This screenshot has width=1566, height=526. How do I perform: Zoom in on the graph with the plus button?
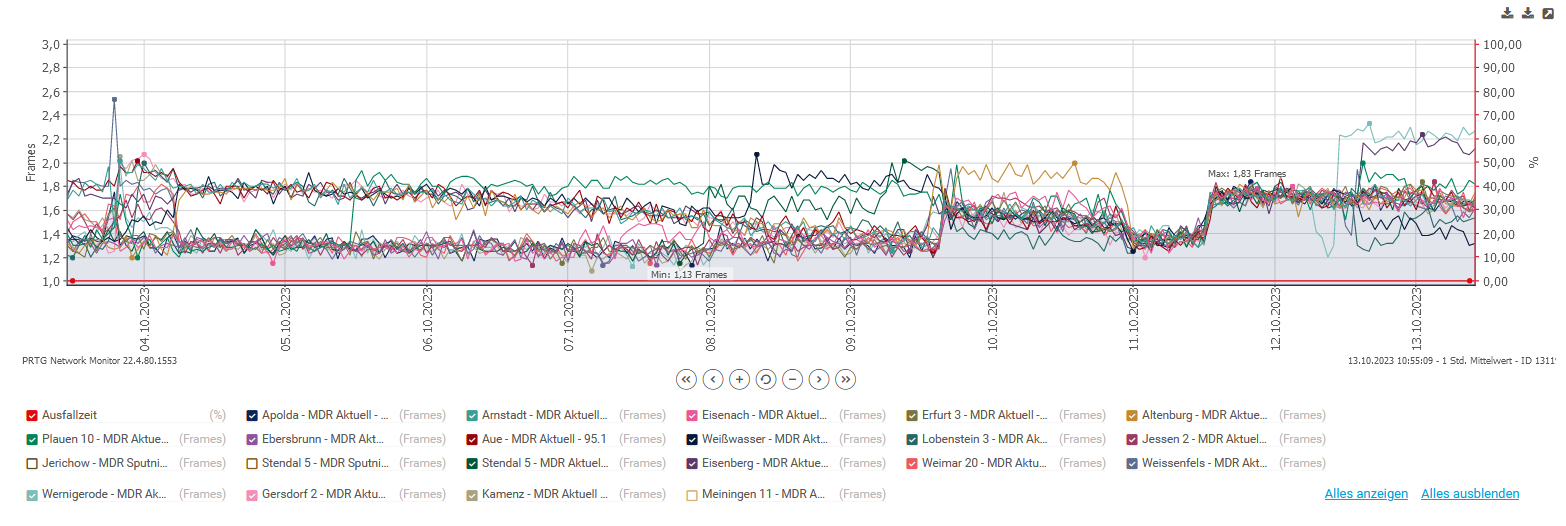(x=739, y=379)
